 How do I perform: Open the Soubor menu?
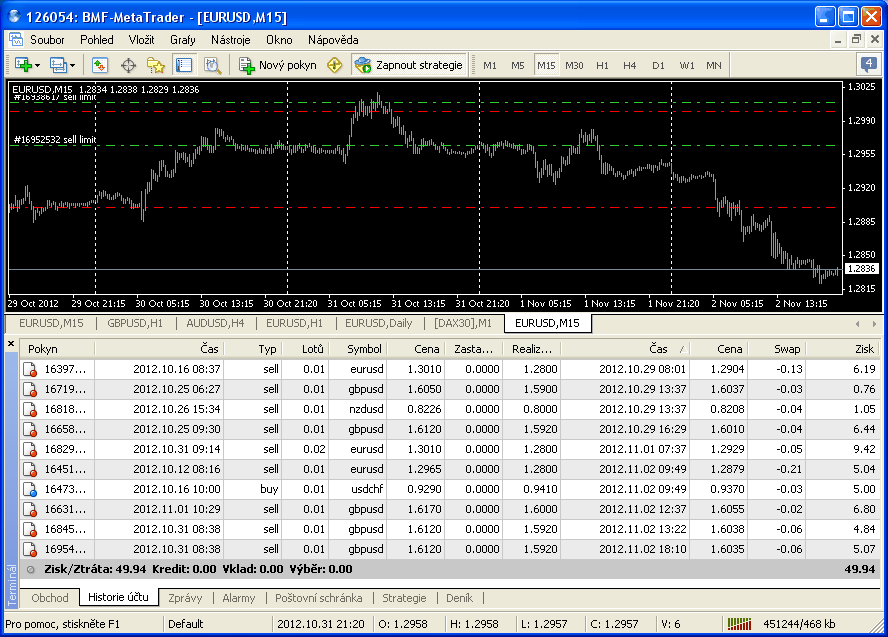(47, 40)
